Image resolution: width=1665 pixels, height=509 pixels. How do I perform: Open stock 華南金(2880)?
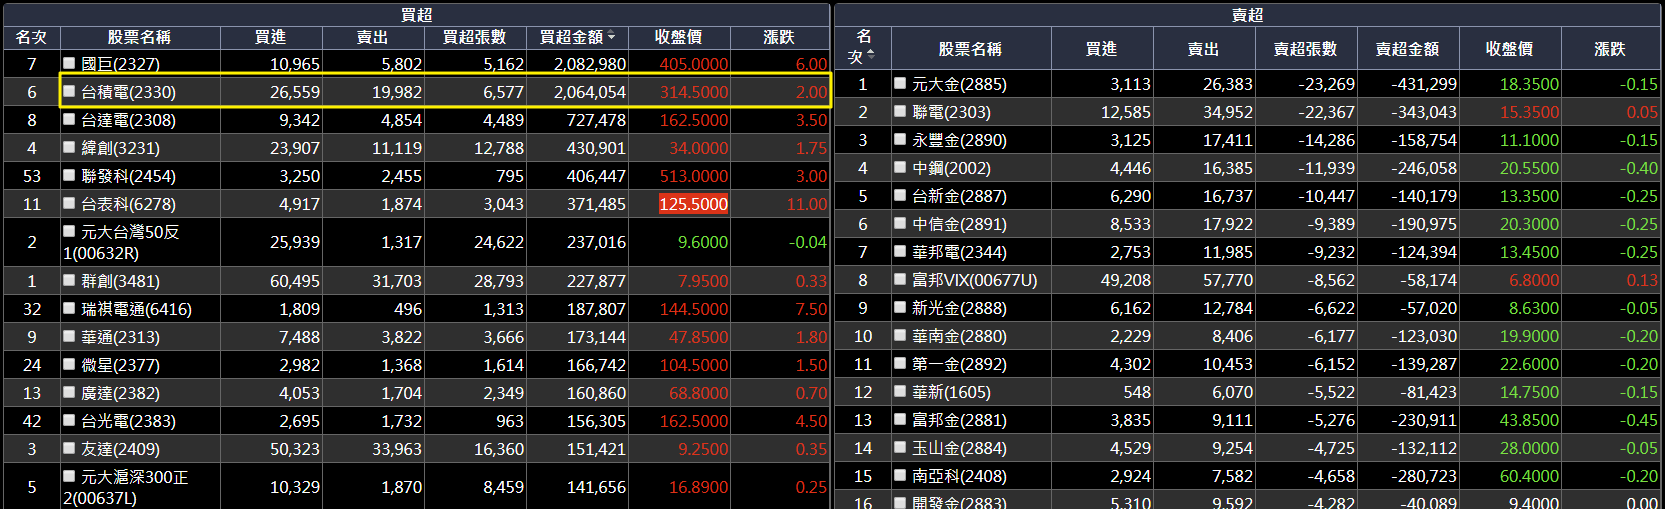[x=959, y=336]
